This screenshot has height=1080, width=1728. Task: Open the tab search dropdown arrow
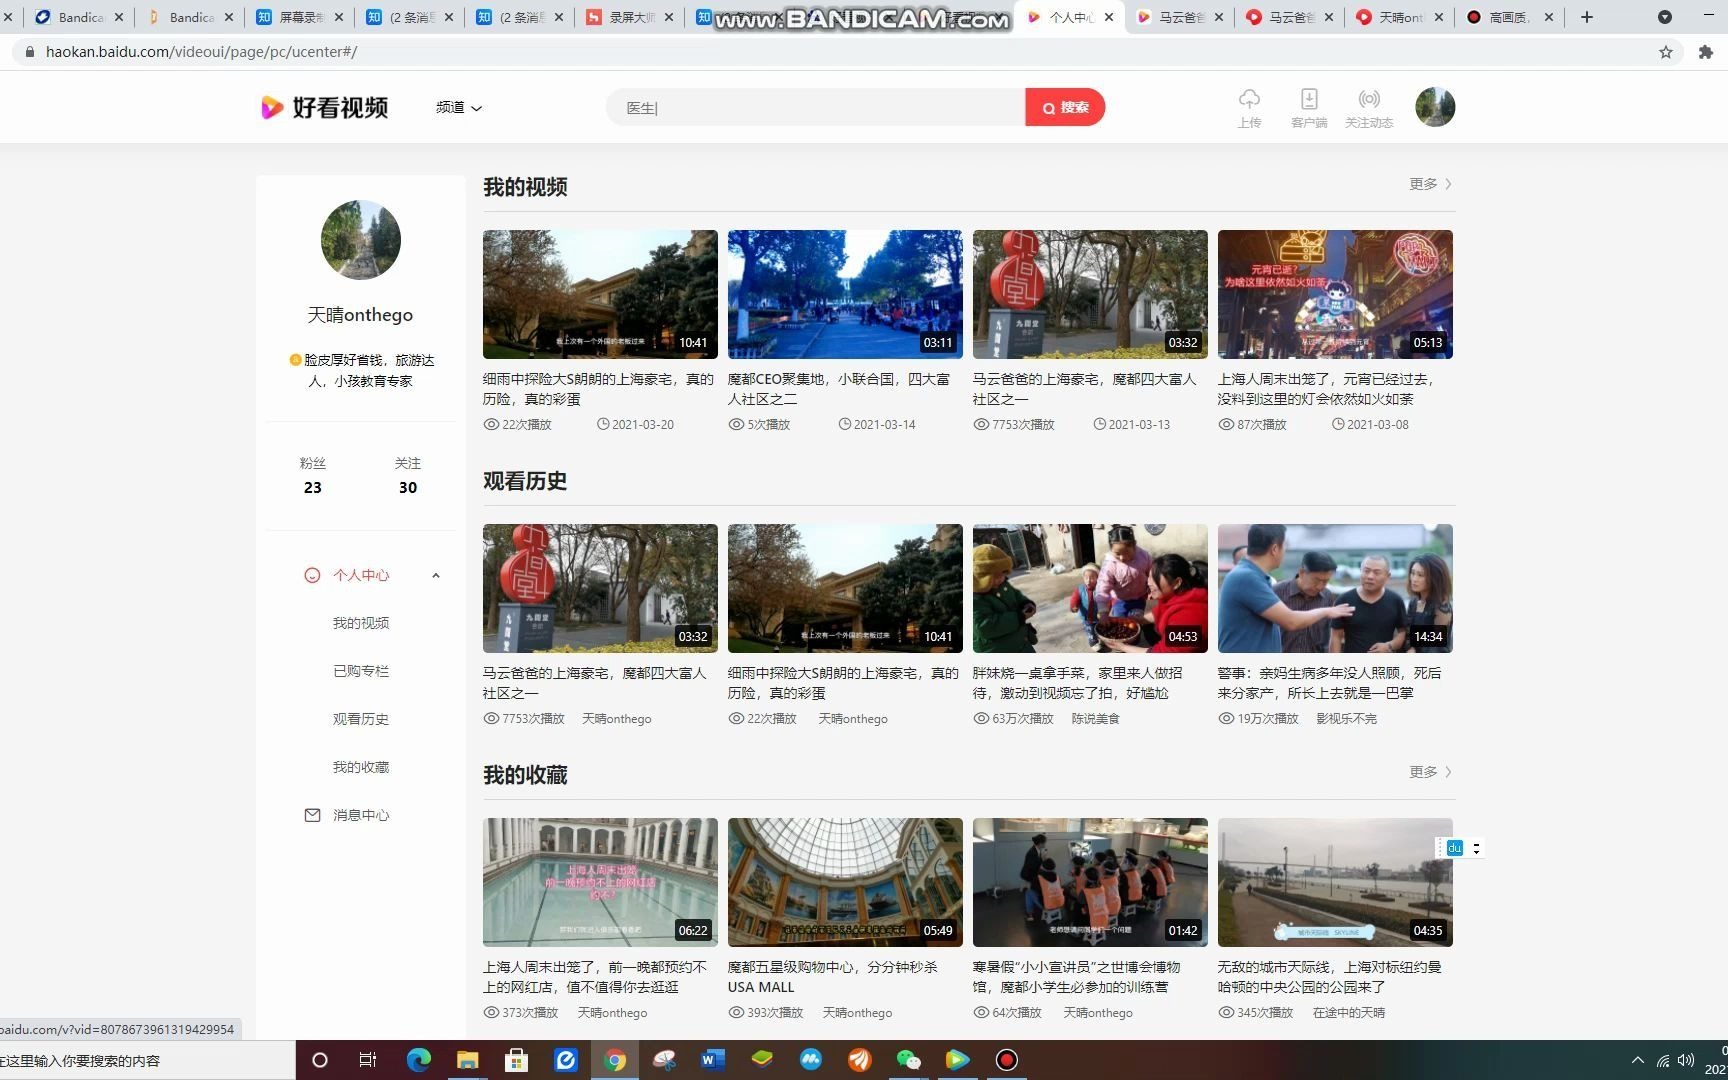pos(1665,17)
